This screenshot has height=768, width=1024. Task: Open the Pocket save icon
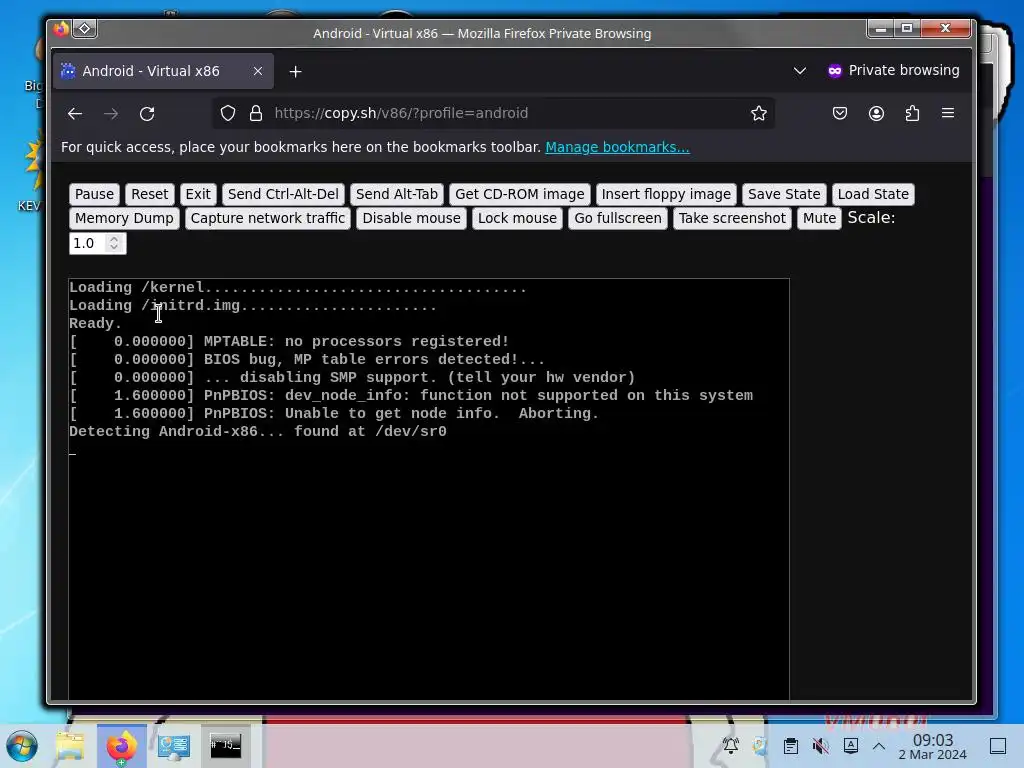(x=840, y=113)
